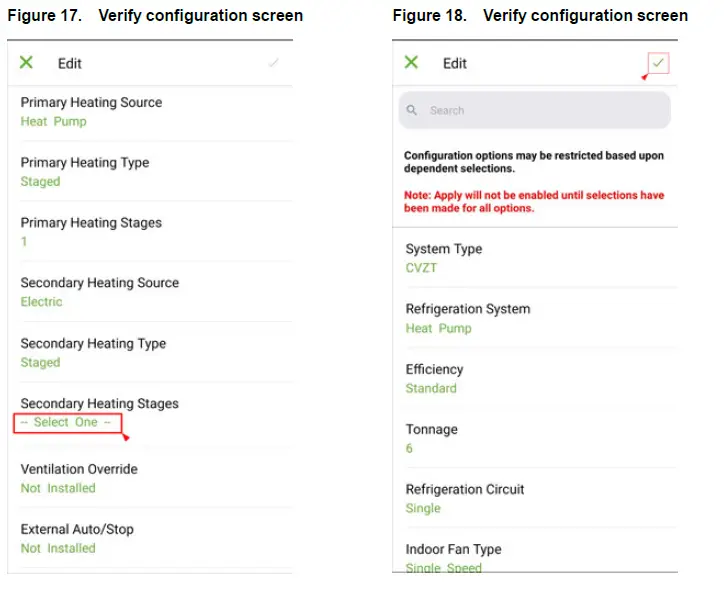Change Secondary Heating Source Electric option

[x=41, y=301]
